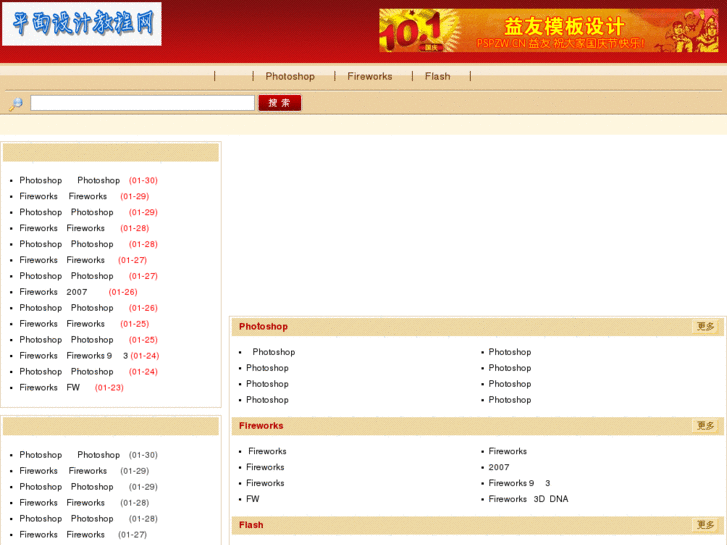Open Photoshop article with red date (01-30)

point(70,180)
